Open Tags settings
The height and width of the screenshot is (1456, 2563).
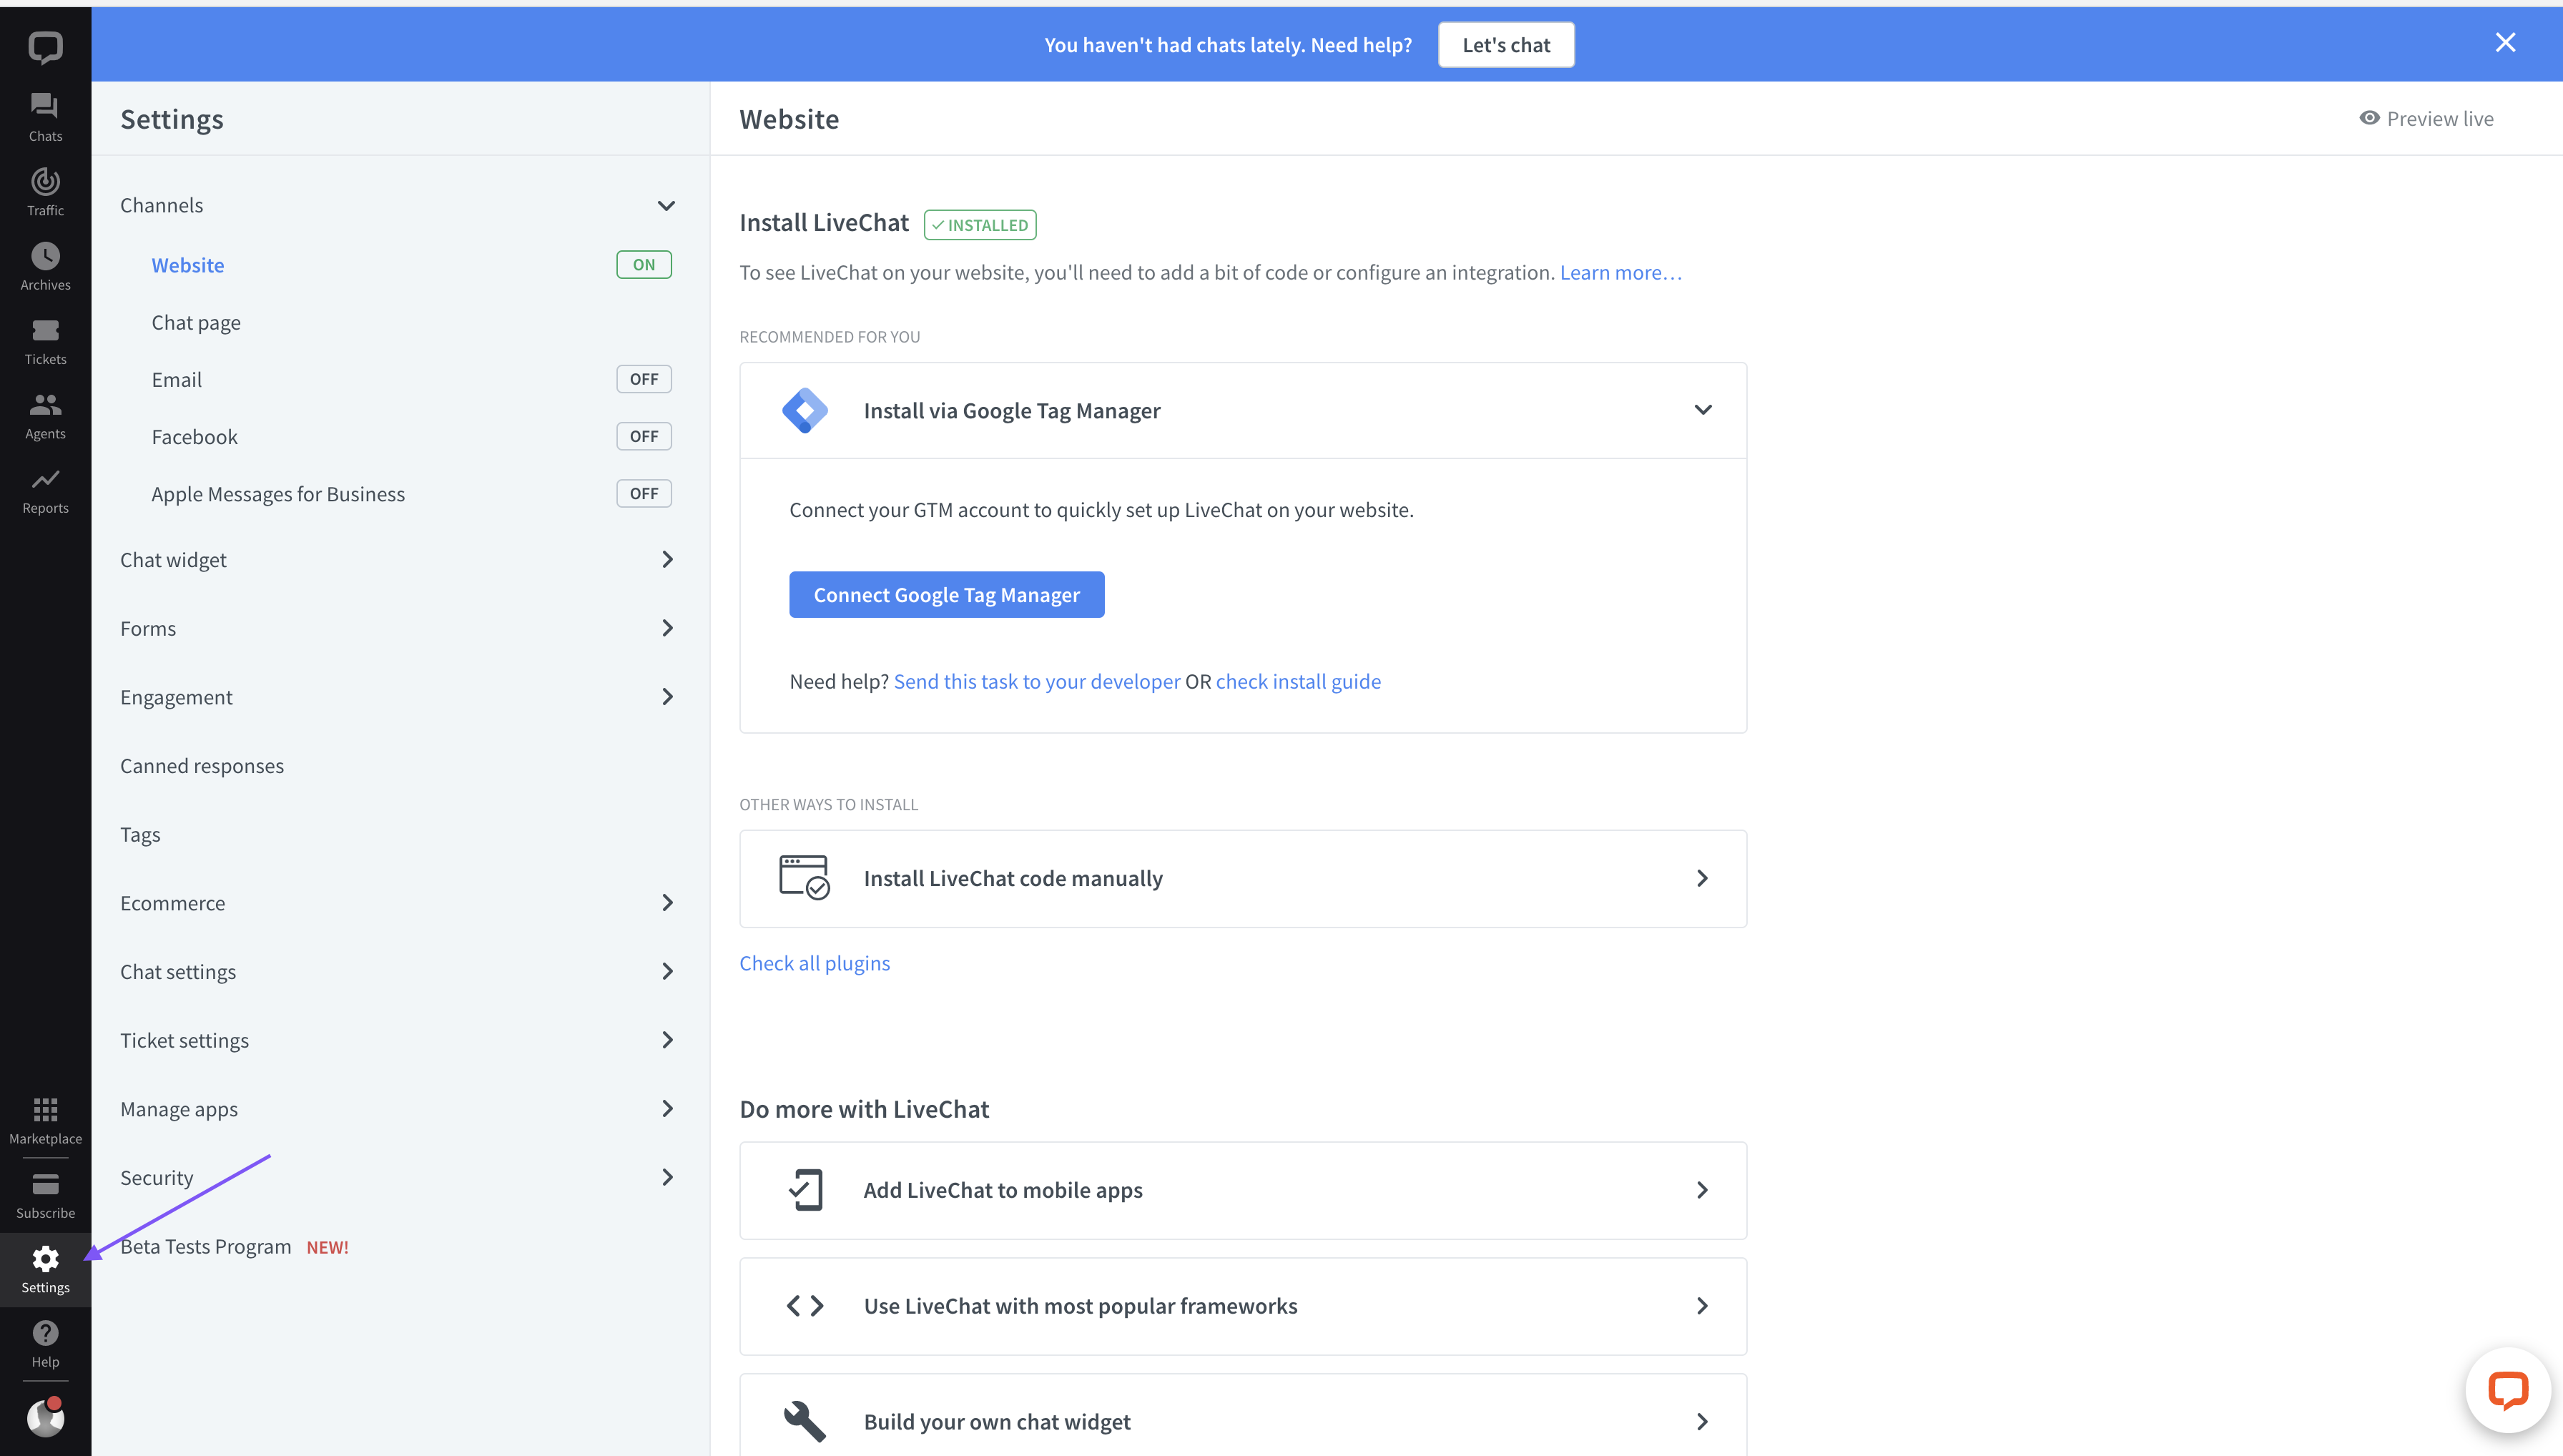click(140, 835)
